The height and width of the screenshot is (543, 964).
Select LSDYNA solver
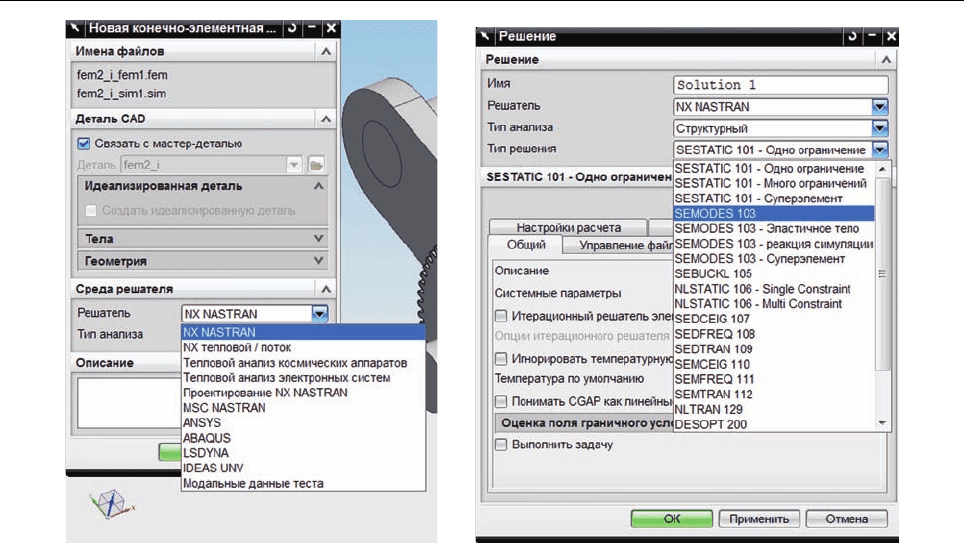(303, 453)
